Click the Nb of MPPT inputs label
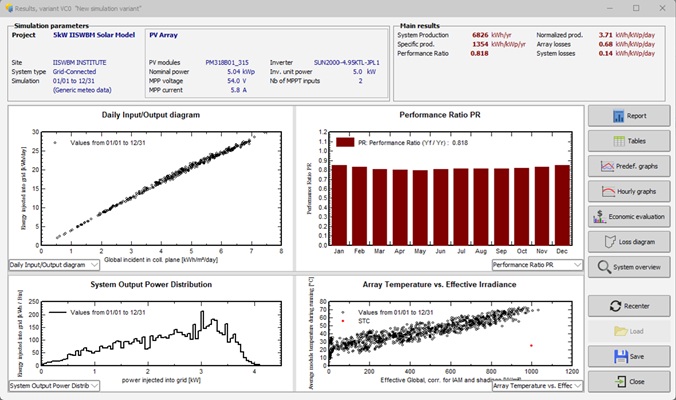 295,81
